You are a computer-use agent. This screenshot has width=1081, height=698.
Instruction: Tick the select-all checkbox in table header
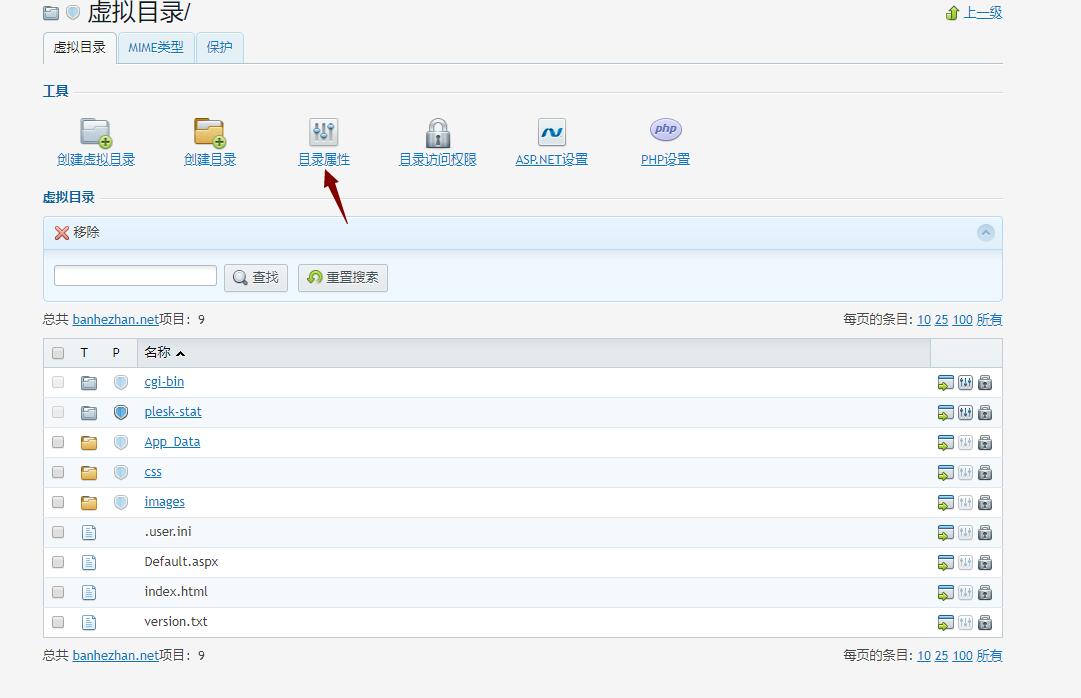pyautogui.click(x=58, y=353)
